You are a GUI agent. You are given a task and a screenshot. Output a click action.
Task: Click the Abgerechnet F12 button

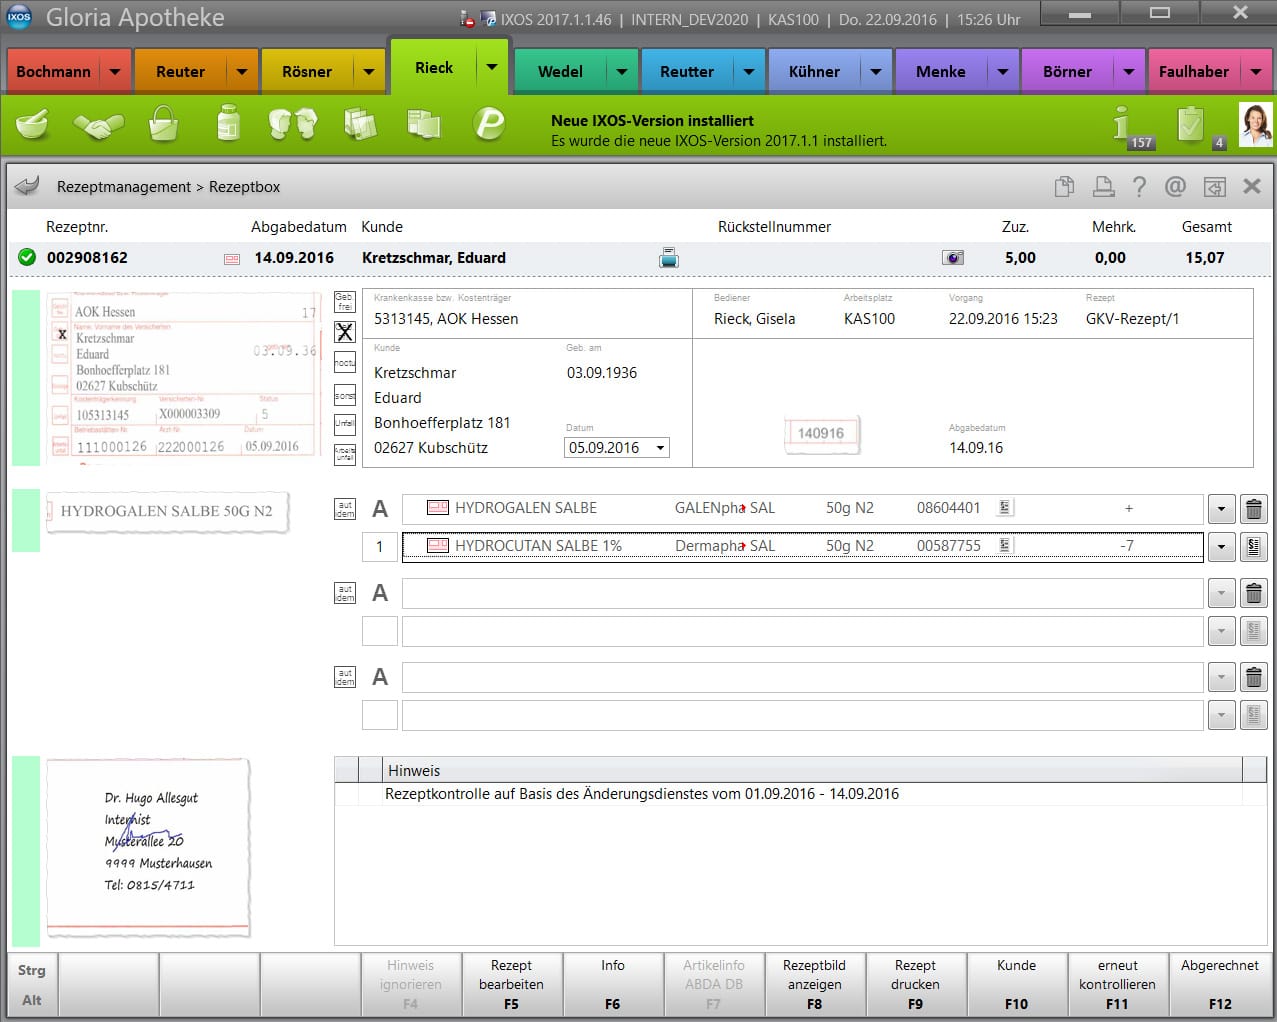[x=1220, y=984]
